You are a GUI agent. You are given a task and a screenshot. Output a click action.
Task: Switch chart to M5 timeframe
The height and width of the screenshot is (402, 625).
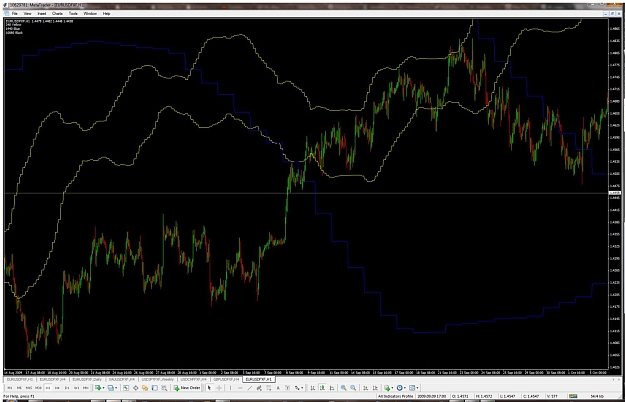(19, 388)
